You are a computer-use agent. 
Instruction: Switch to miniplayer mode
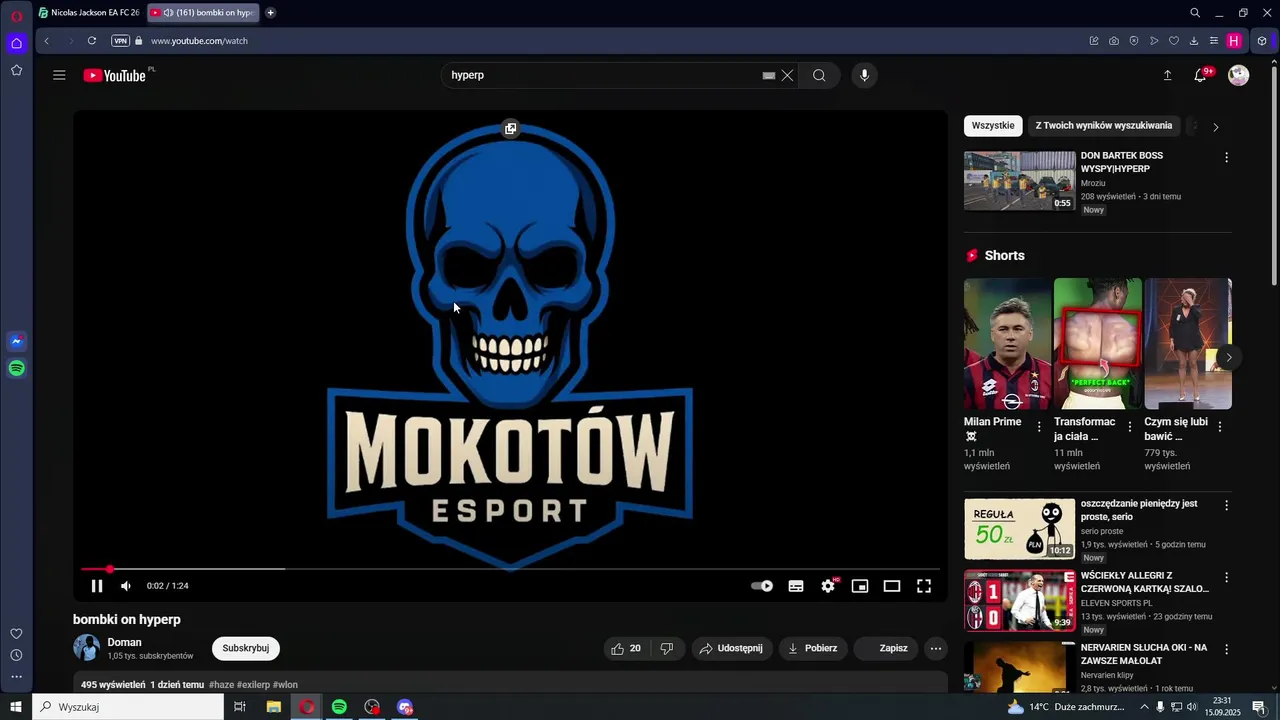click(x=860, y=586)
